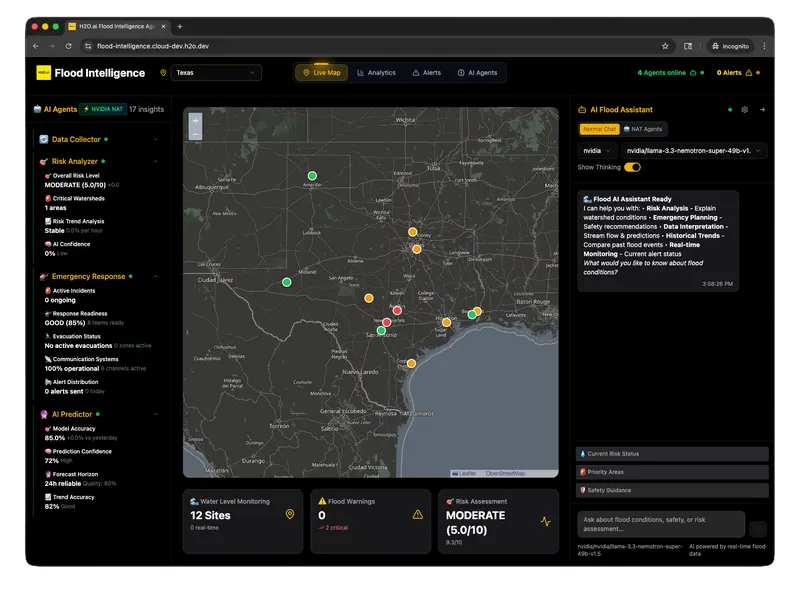Viewport: 800px width, 600px height.
Task: Click the Incognito browser indicator
Action: pyautogui.click(x=730, y=46)
